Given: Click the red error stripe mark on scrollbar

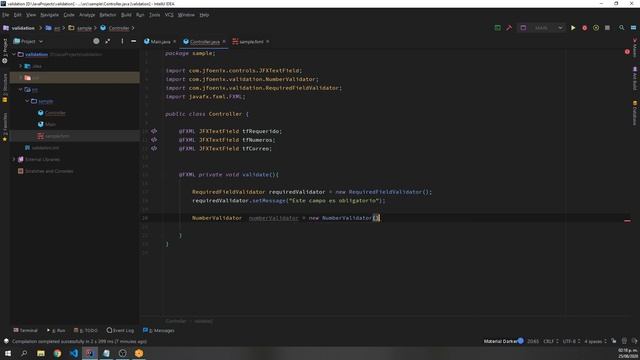Looking at the screenshot, I should (x=627, y=221).
